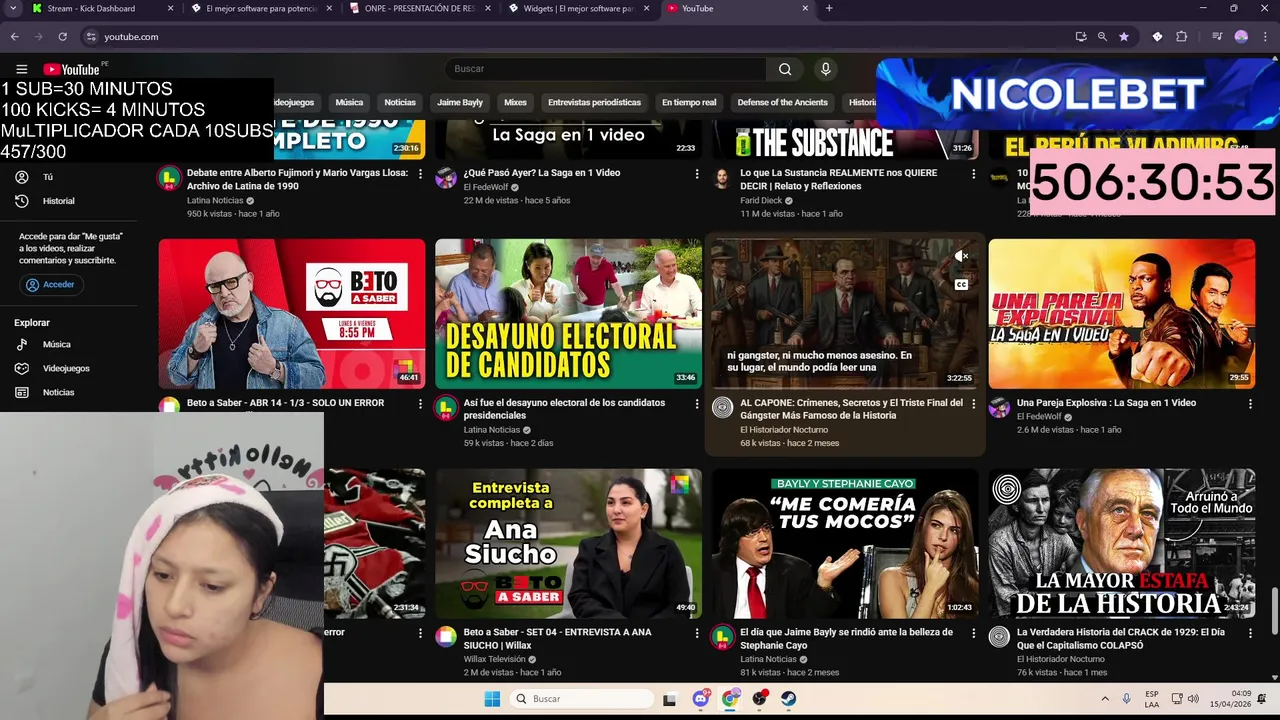
Task: Open Beto a Saber - ABR 14 title
Action: [285, 403]
